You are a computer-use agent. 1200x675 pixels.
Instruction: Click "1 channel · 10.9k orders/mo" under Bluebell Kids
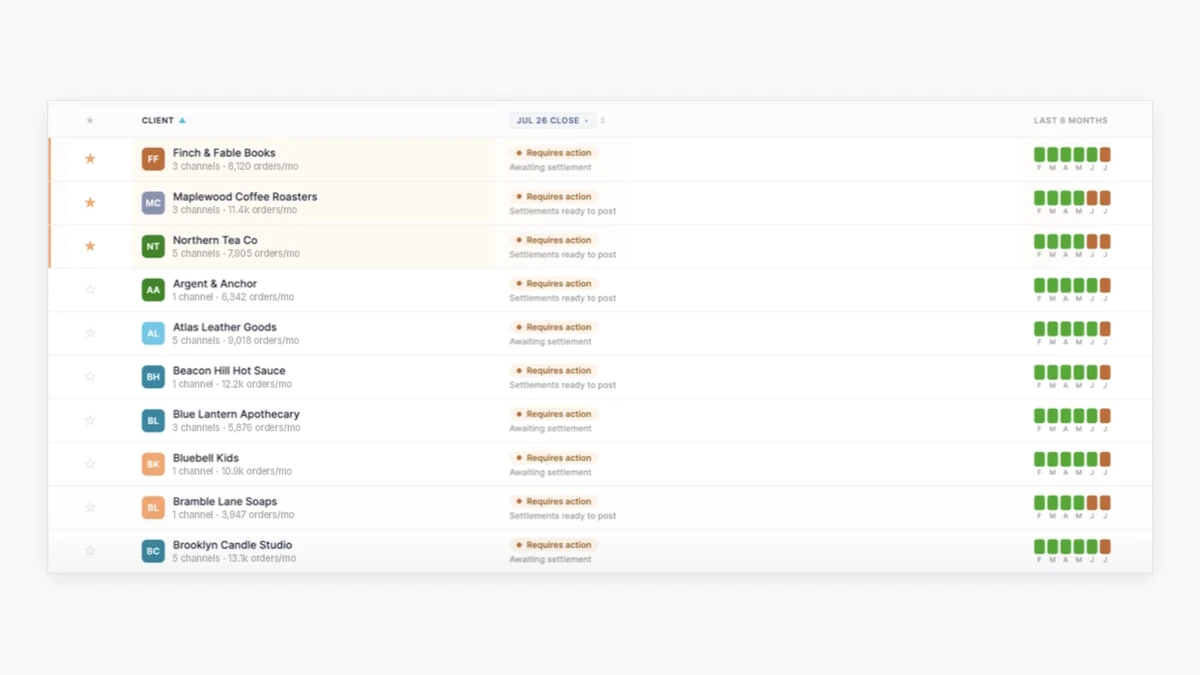[x=232, y=471]
